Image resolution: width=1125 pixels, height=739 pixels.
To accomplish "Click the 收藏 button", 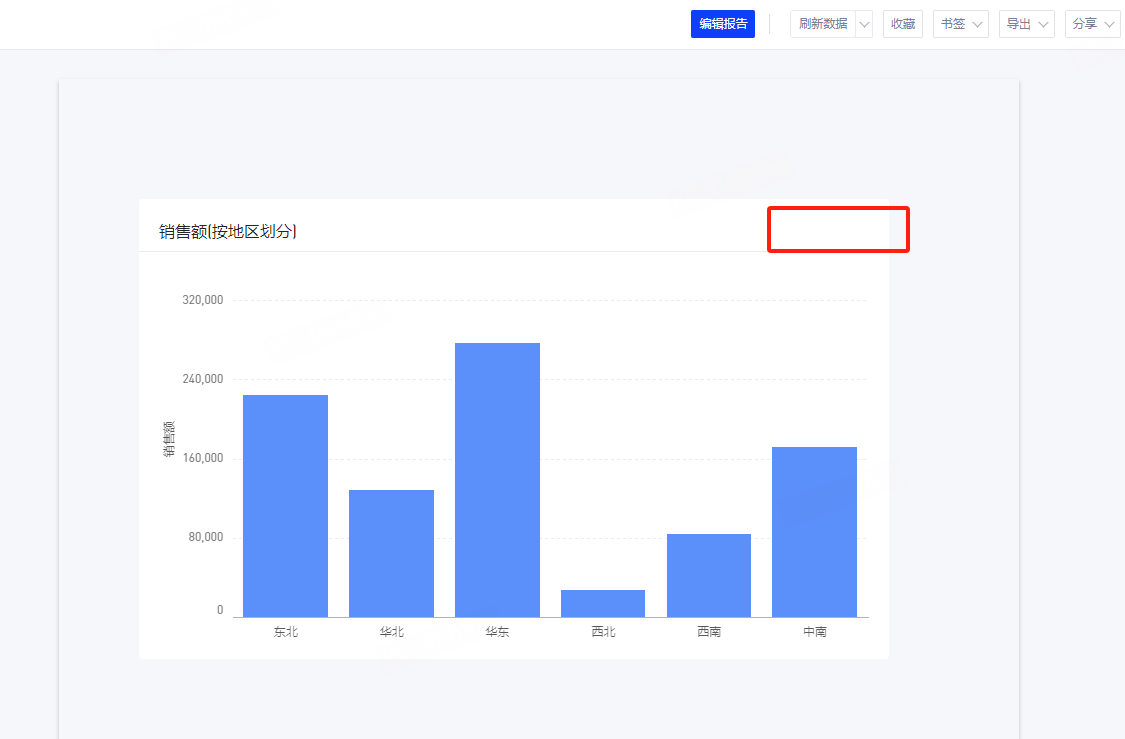I will coord(902,24).
